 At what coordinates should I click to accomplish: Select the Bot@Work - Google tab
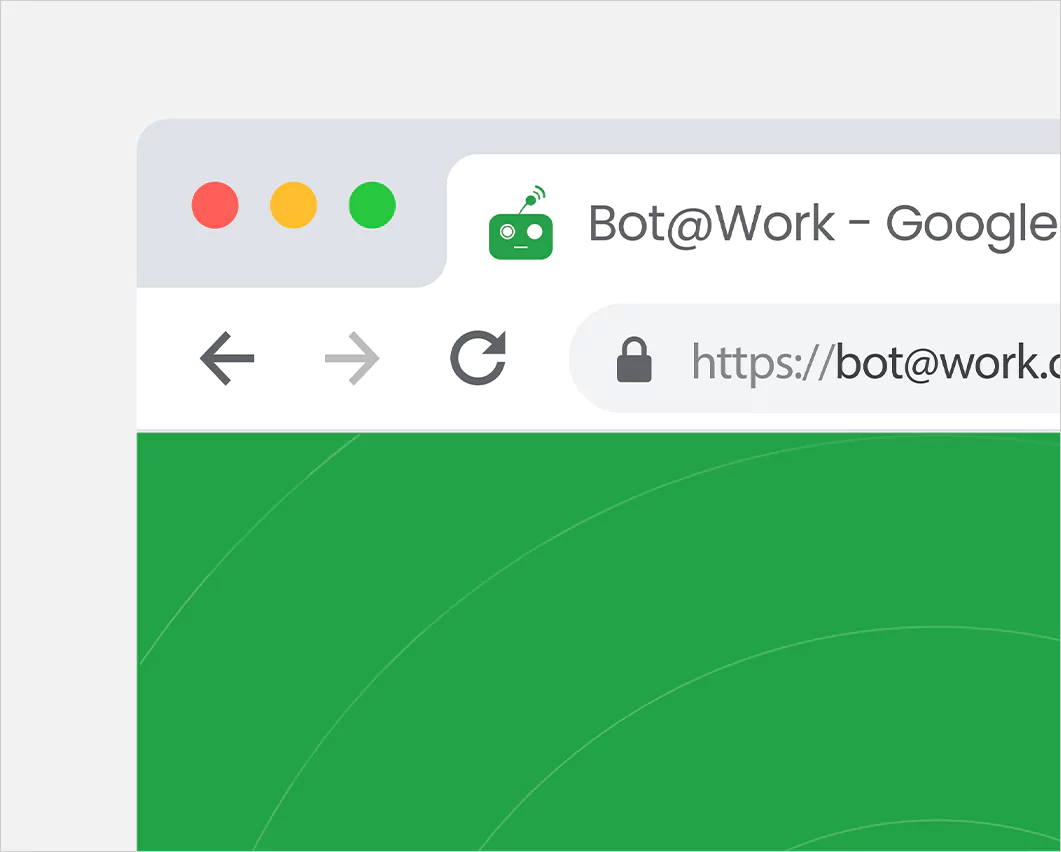[x=753, y=221]
